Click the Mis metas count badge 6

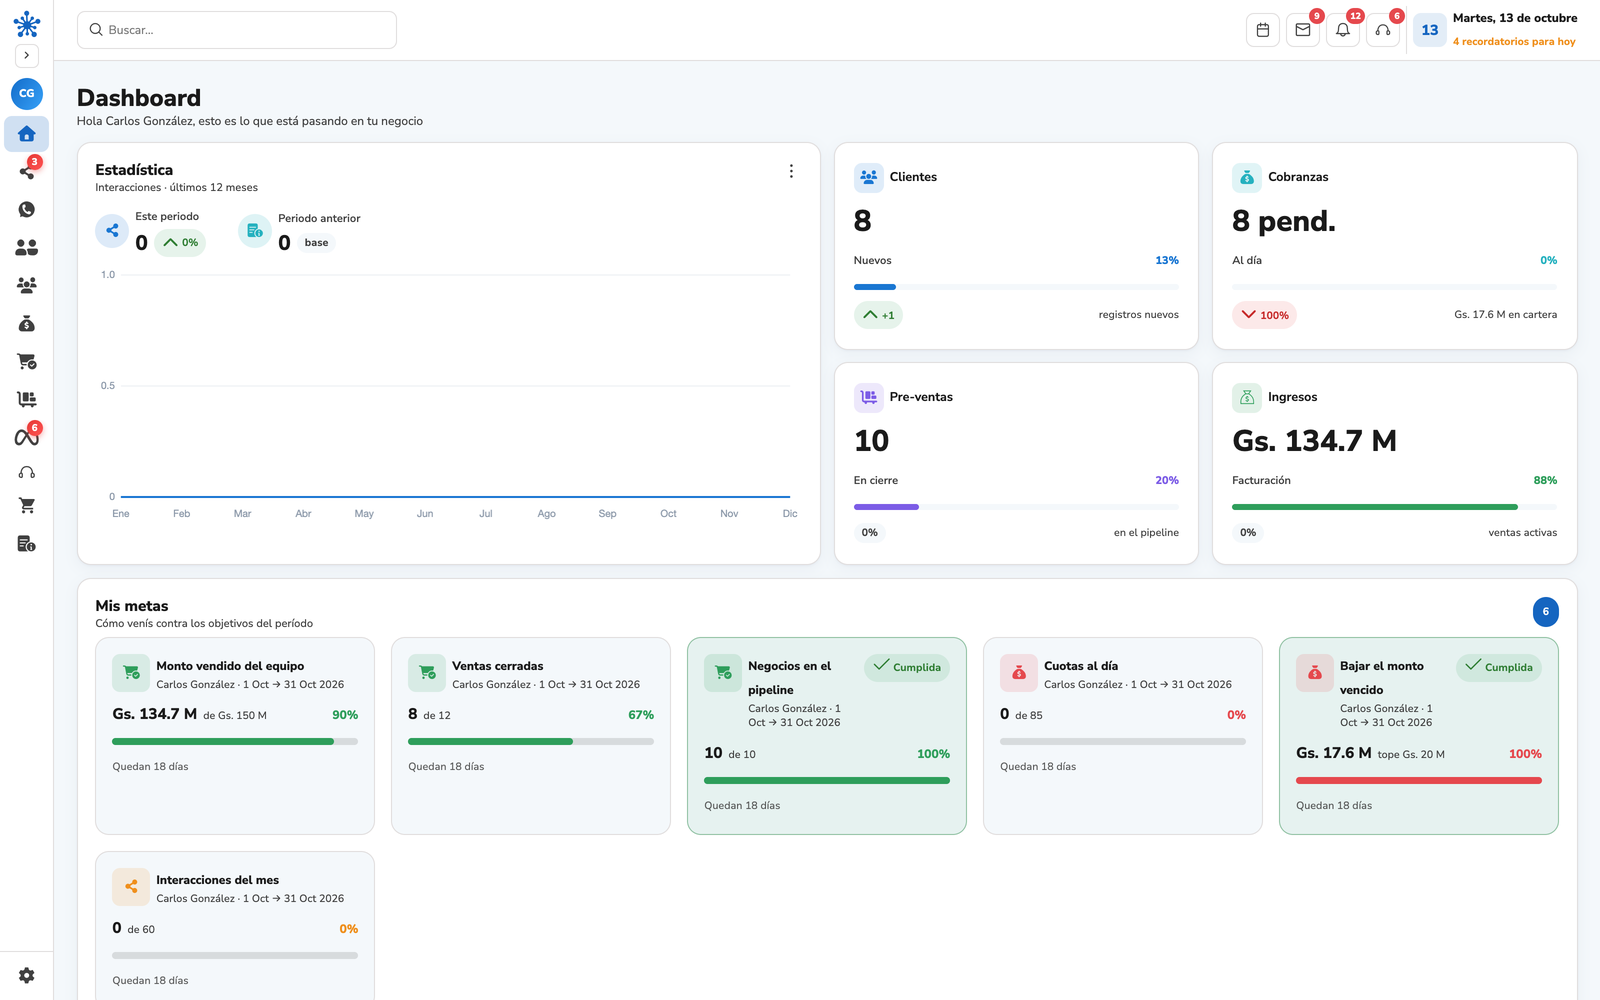coord(1546,612)
